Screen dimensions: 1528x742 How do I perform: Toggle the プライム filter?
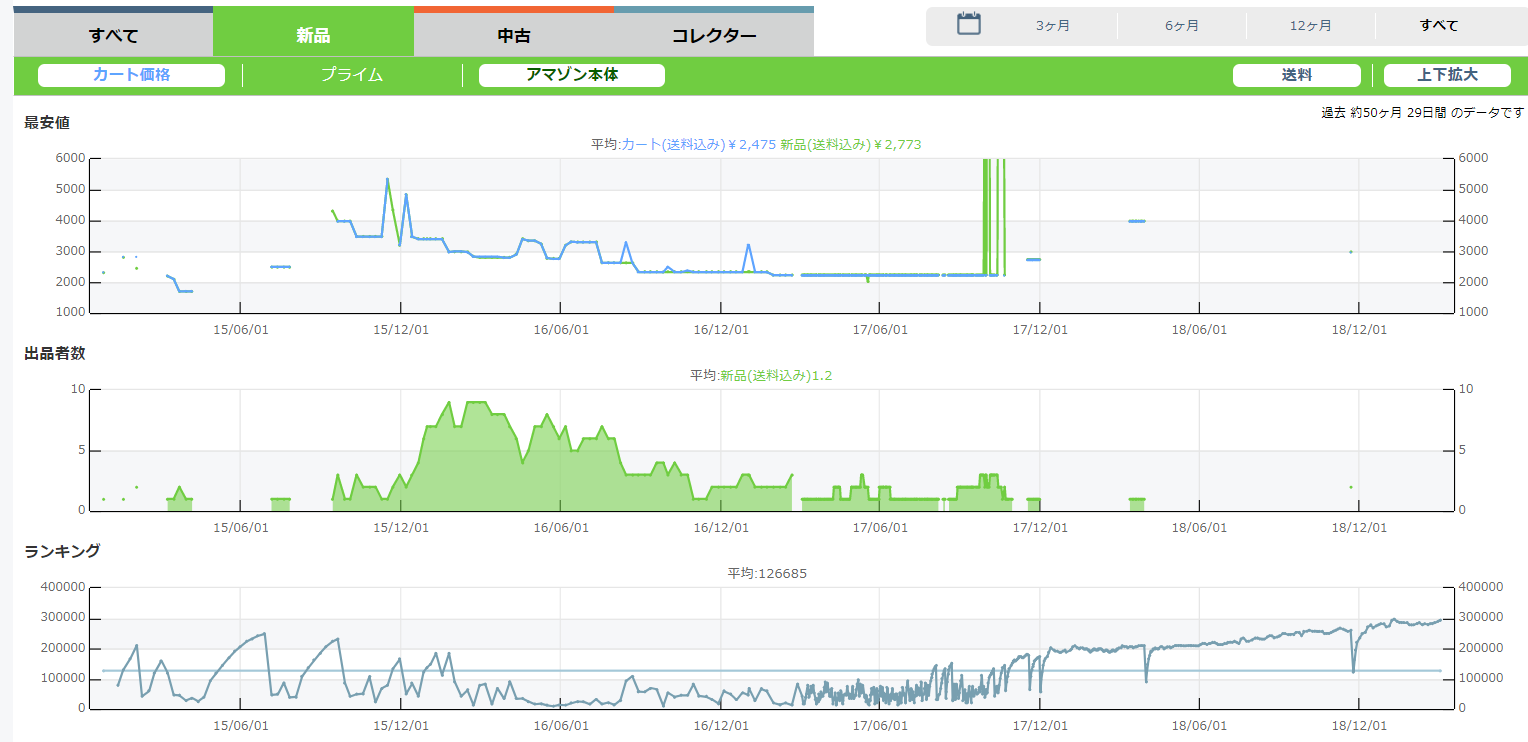[x=352, y=75]
